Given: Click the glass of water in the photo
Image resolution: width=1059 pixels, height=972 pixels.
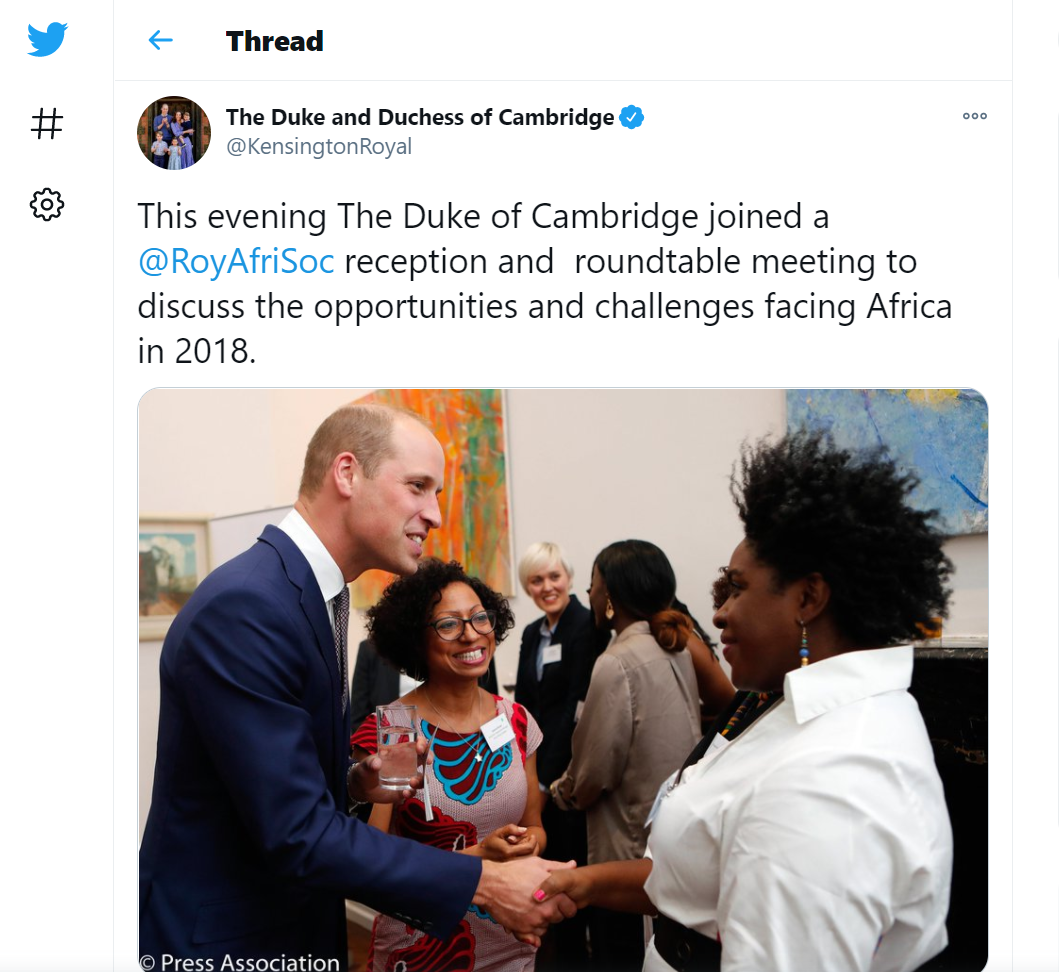Looking at the screenshot, I should point(397,746).
